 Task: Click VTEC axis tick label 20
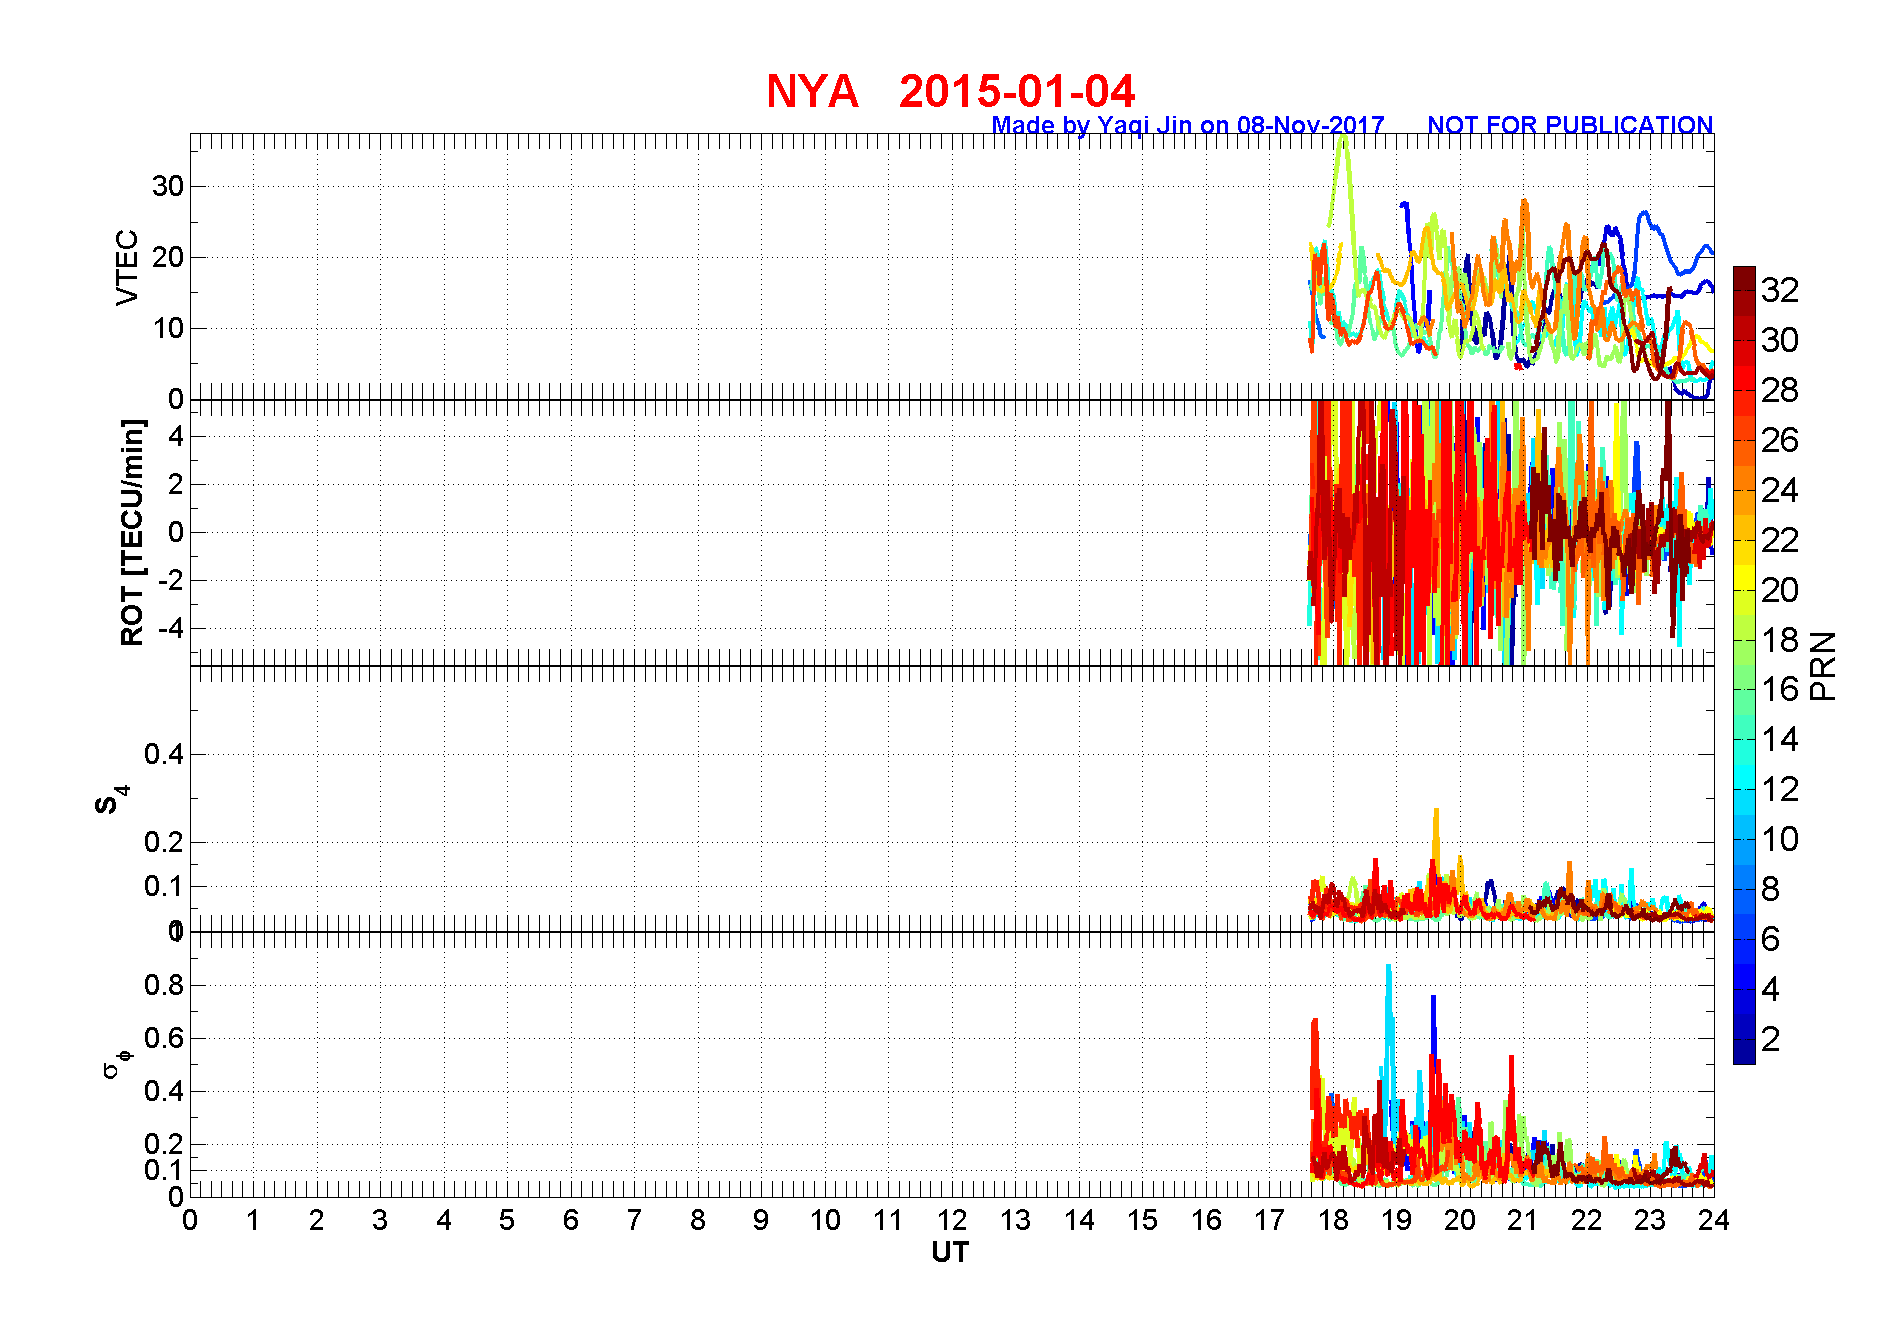coord(168,257)
